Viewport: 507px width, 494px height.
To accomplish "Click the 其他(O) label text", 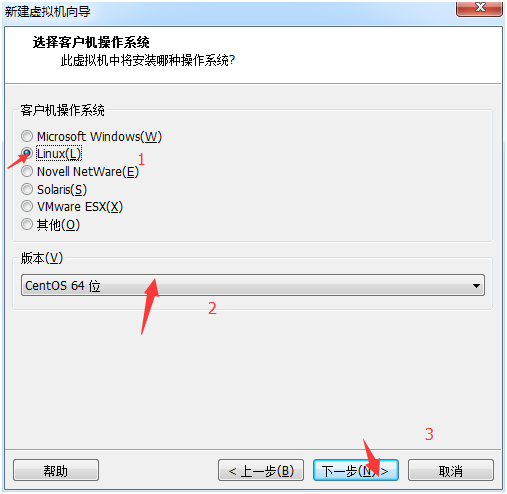I will coord(58,225).
